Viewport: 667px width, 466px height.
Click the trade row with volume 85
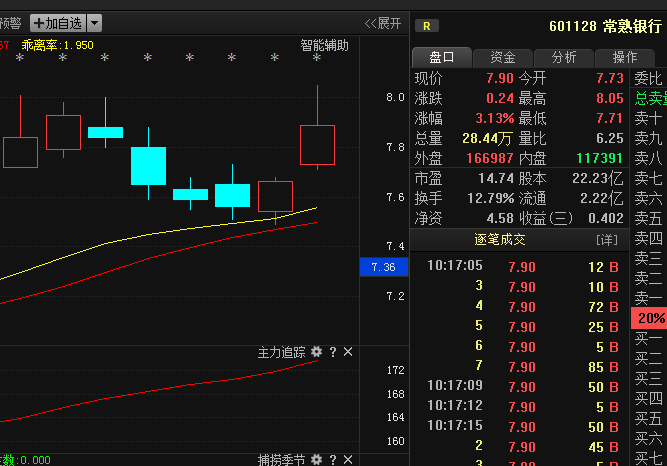pos(522,367)
